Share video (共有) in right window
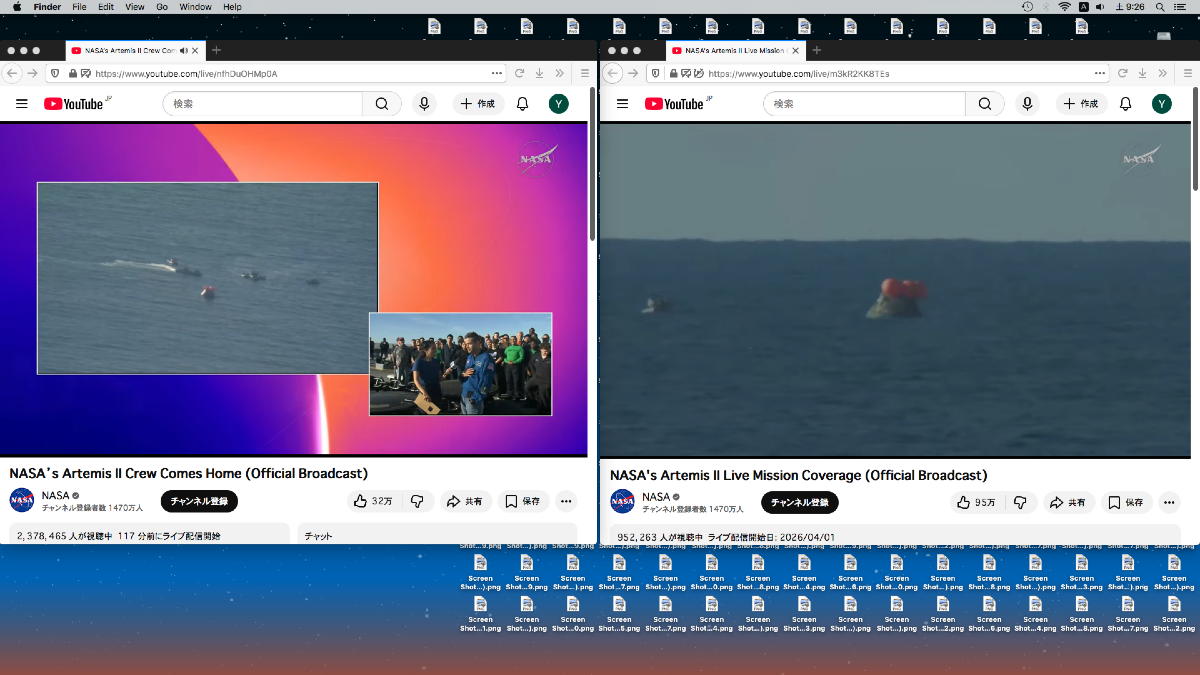 [1068, 502]
